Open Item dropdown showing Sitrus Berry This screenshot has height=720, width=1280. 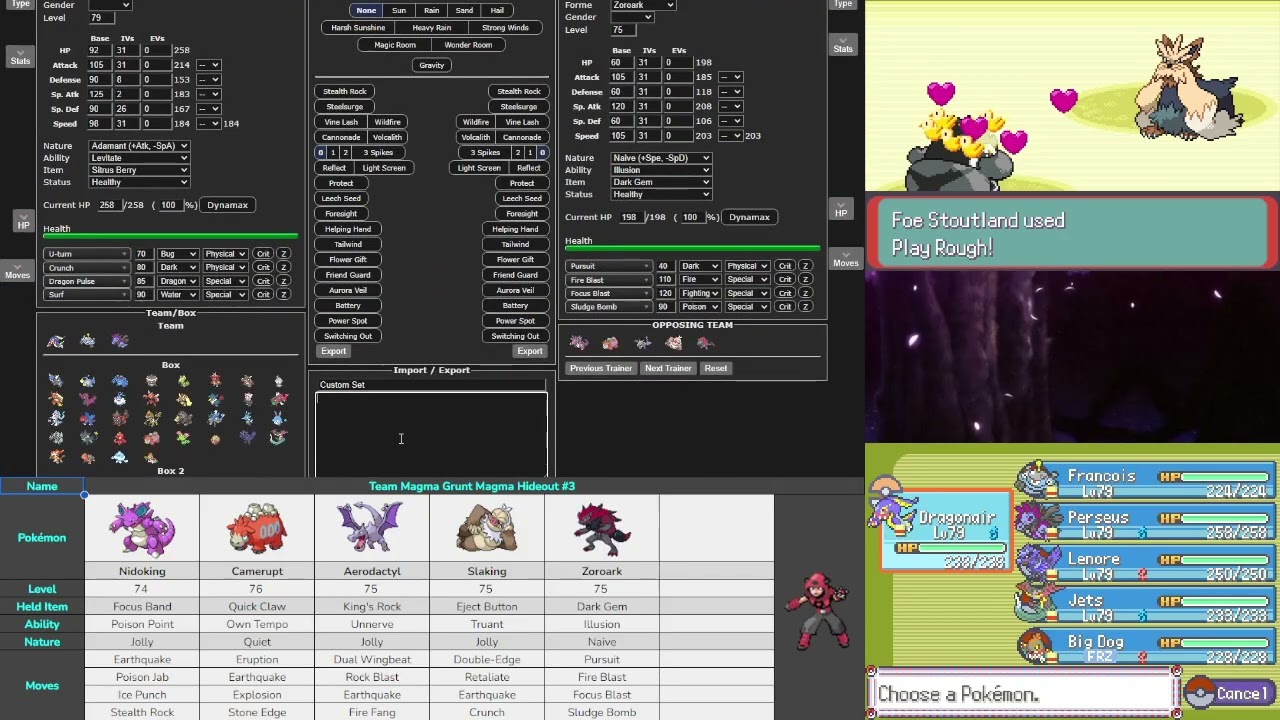[x=139, y=170]
